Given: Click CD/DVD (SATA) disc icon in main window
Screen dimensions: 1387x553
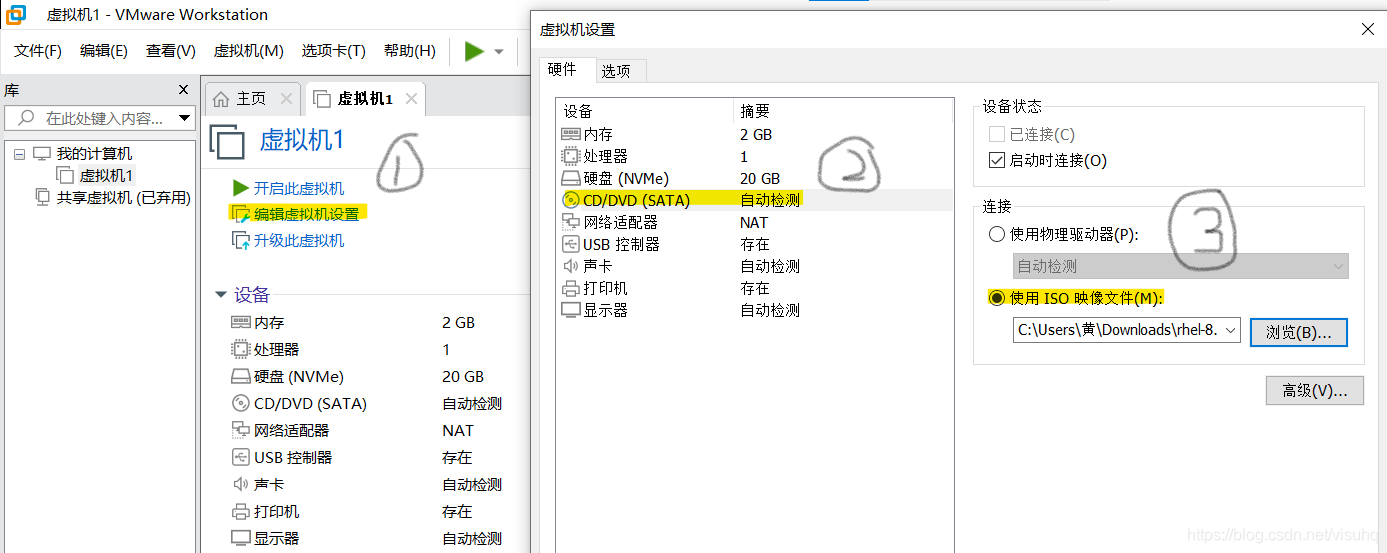Looking at the screenshot, I should tap(240, 404).
